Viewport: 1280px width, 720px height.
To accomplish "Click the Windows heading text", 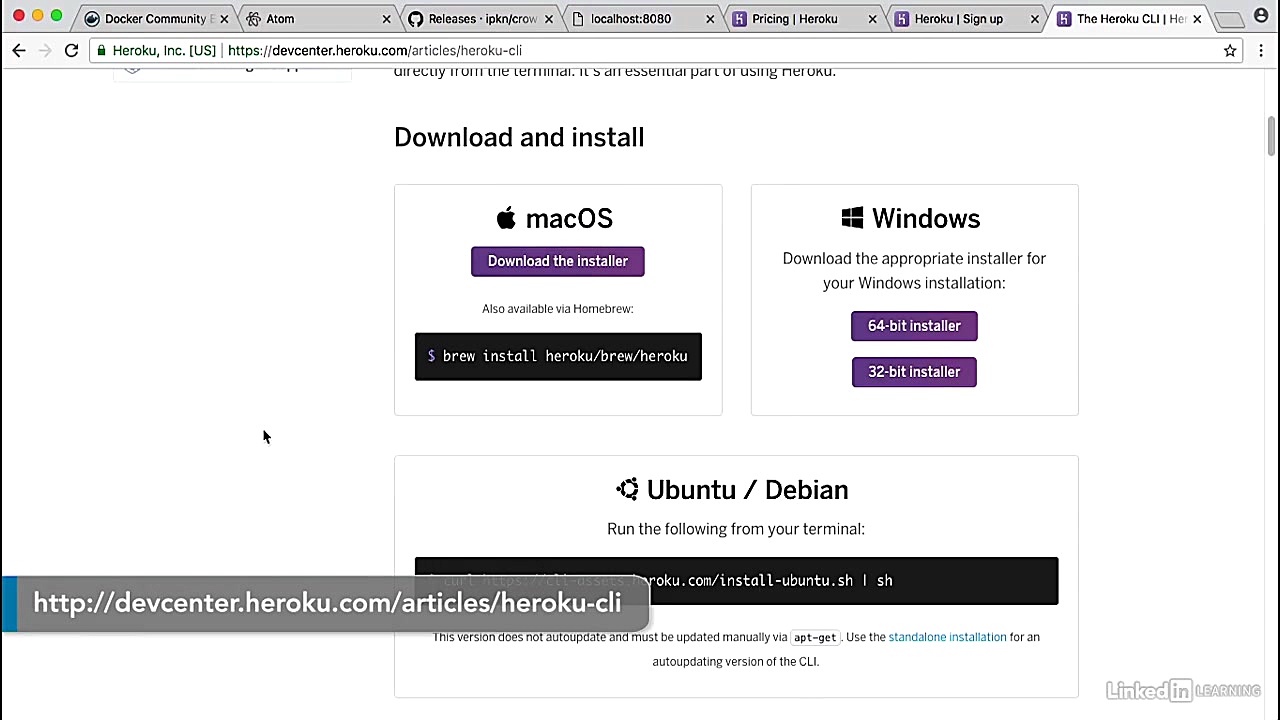I will [x=926, y=218].
